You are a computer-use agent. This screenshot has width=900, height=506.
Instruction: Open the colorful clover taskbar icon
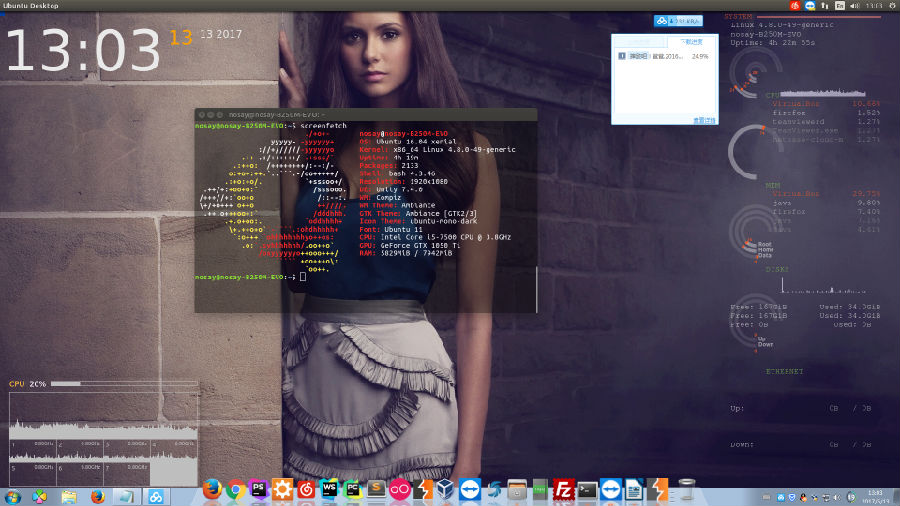click(x=40, y=497)
